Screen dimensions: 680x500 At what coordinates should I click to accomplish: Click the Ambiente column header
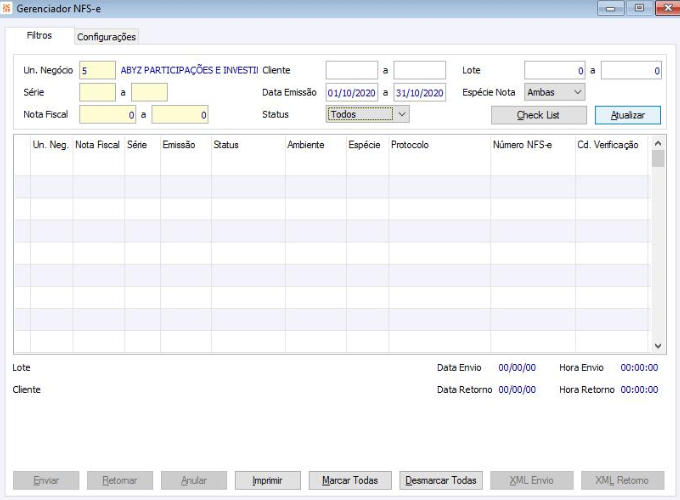[316, 145]
